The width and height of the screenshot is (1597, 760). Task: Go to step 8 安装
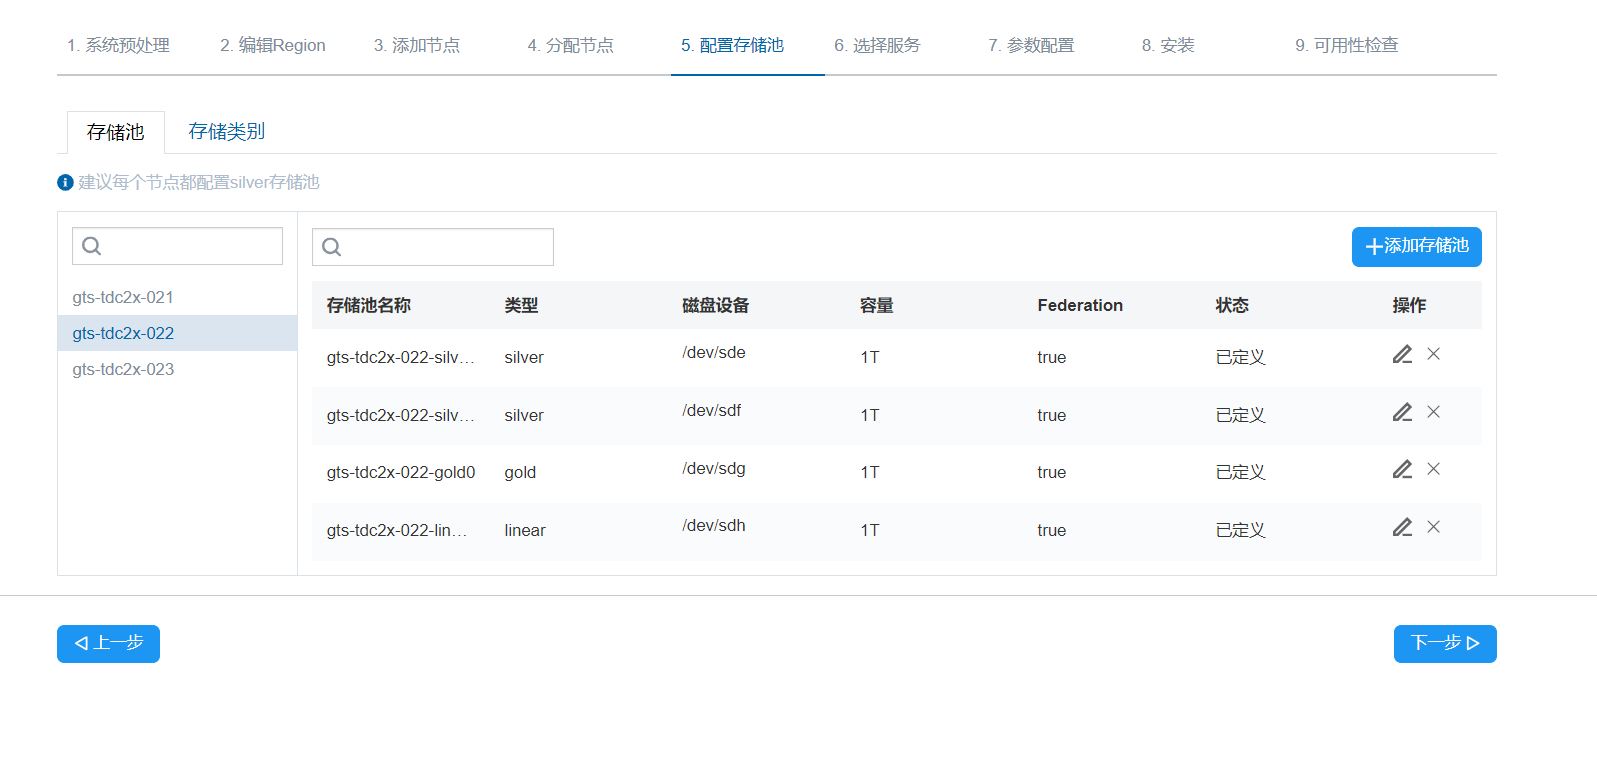(1168, 45)
